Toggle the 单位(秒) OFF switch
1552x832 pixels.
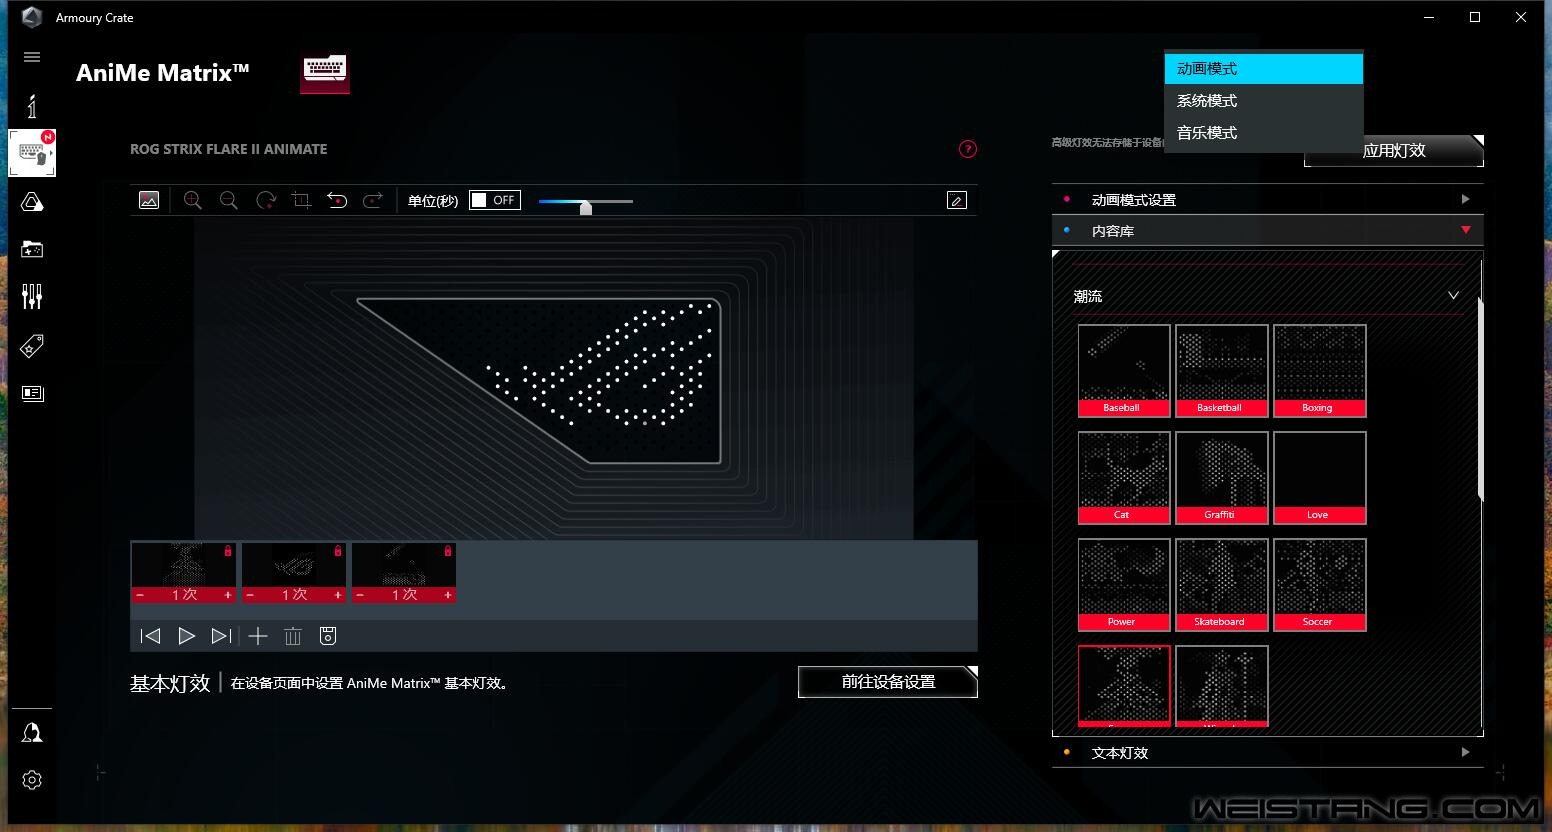click(494, 200)
